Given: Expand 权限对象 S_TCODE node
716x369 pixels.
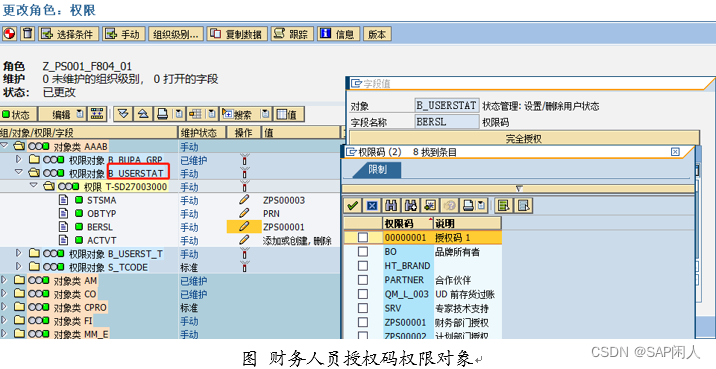Looking at the screenshot, I should (x=19, y=266).
